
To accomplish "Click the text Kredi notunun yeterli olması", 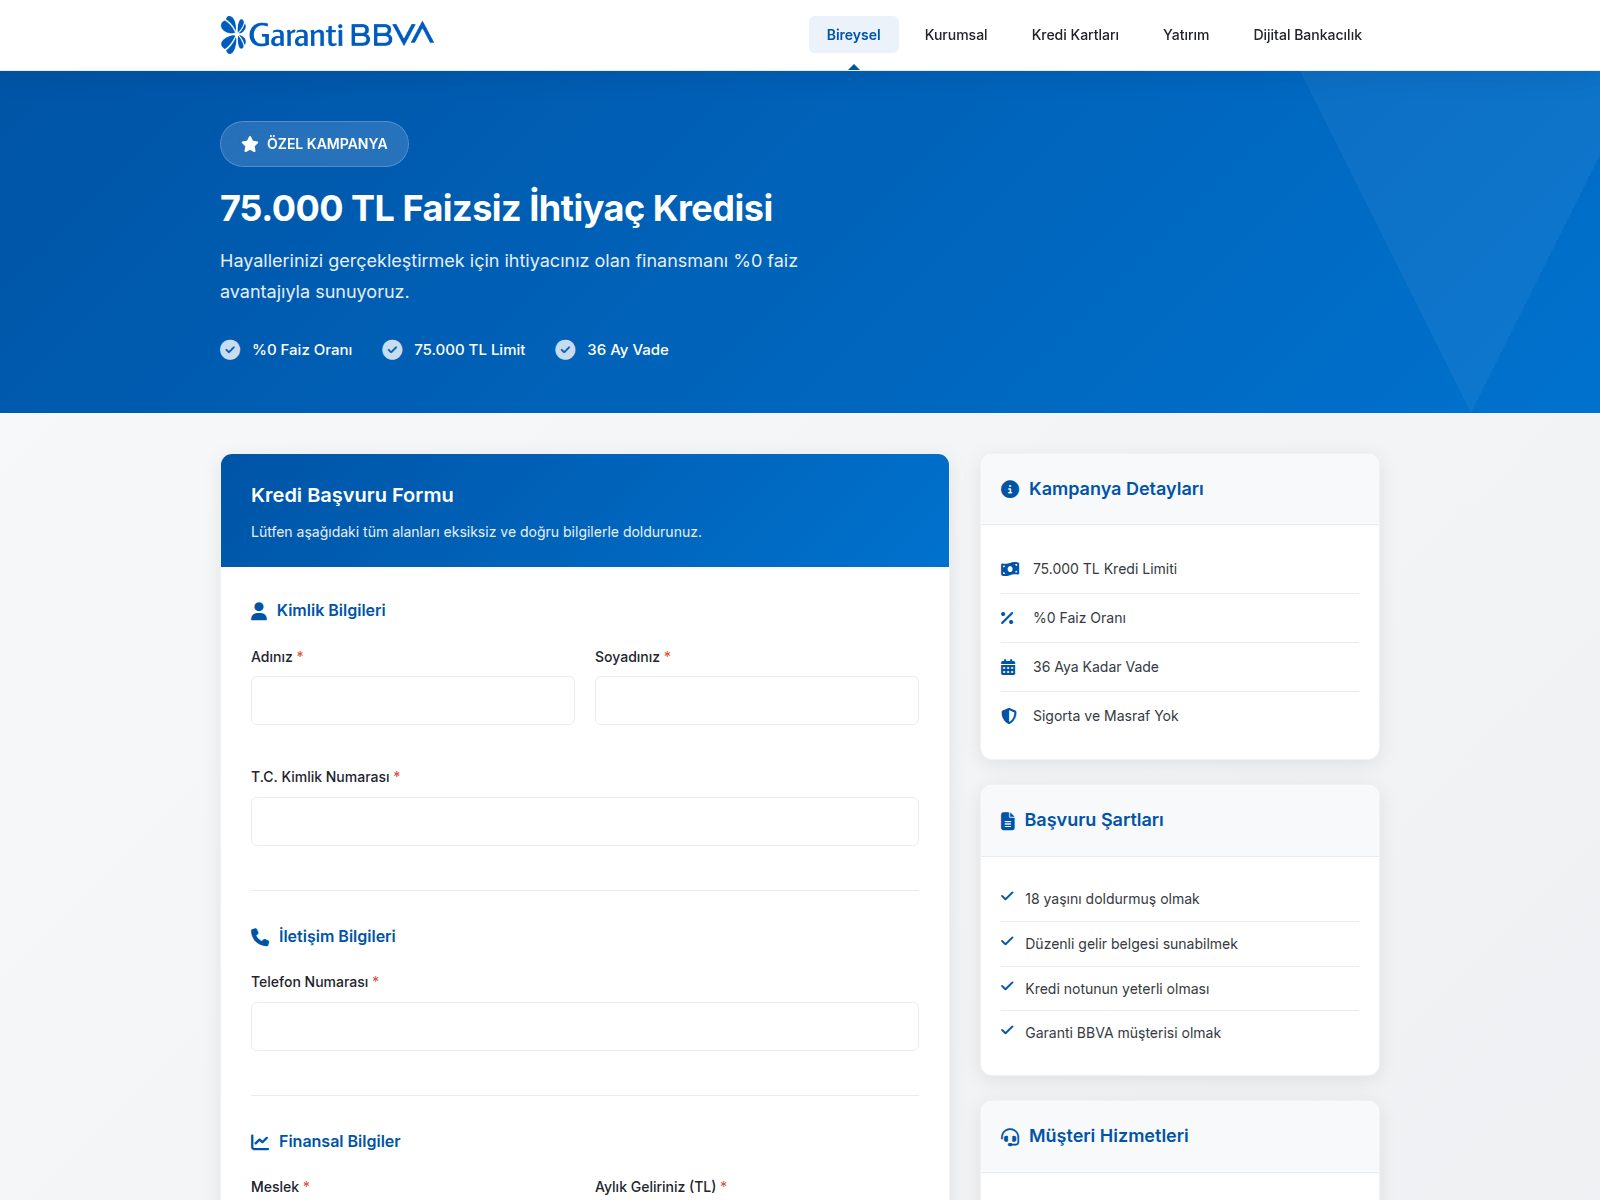I will 1117,989.
